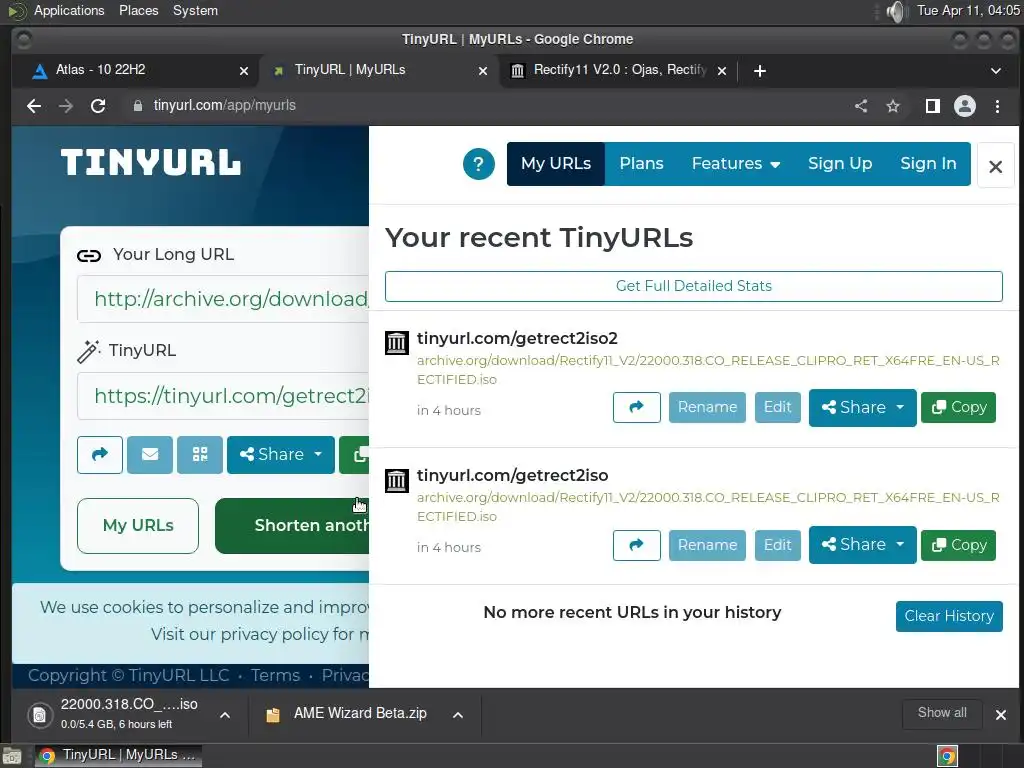Viewport: 1024px width, 768px height.
Task: Click the Clear History button
Action: [949, 616]
